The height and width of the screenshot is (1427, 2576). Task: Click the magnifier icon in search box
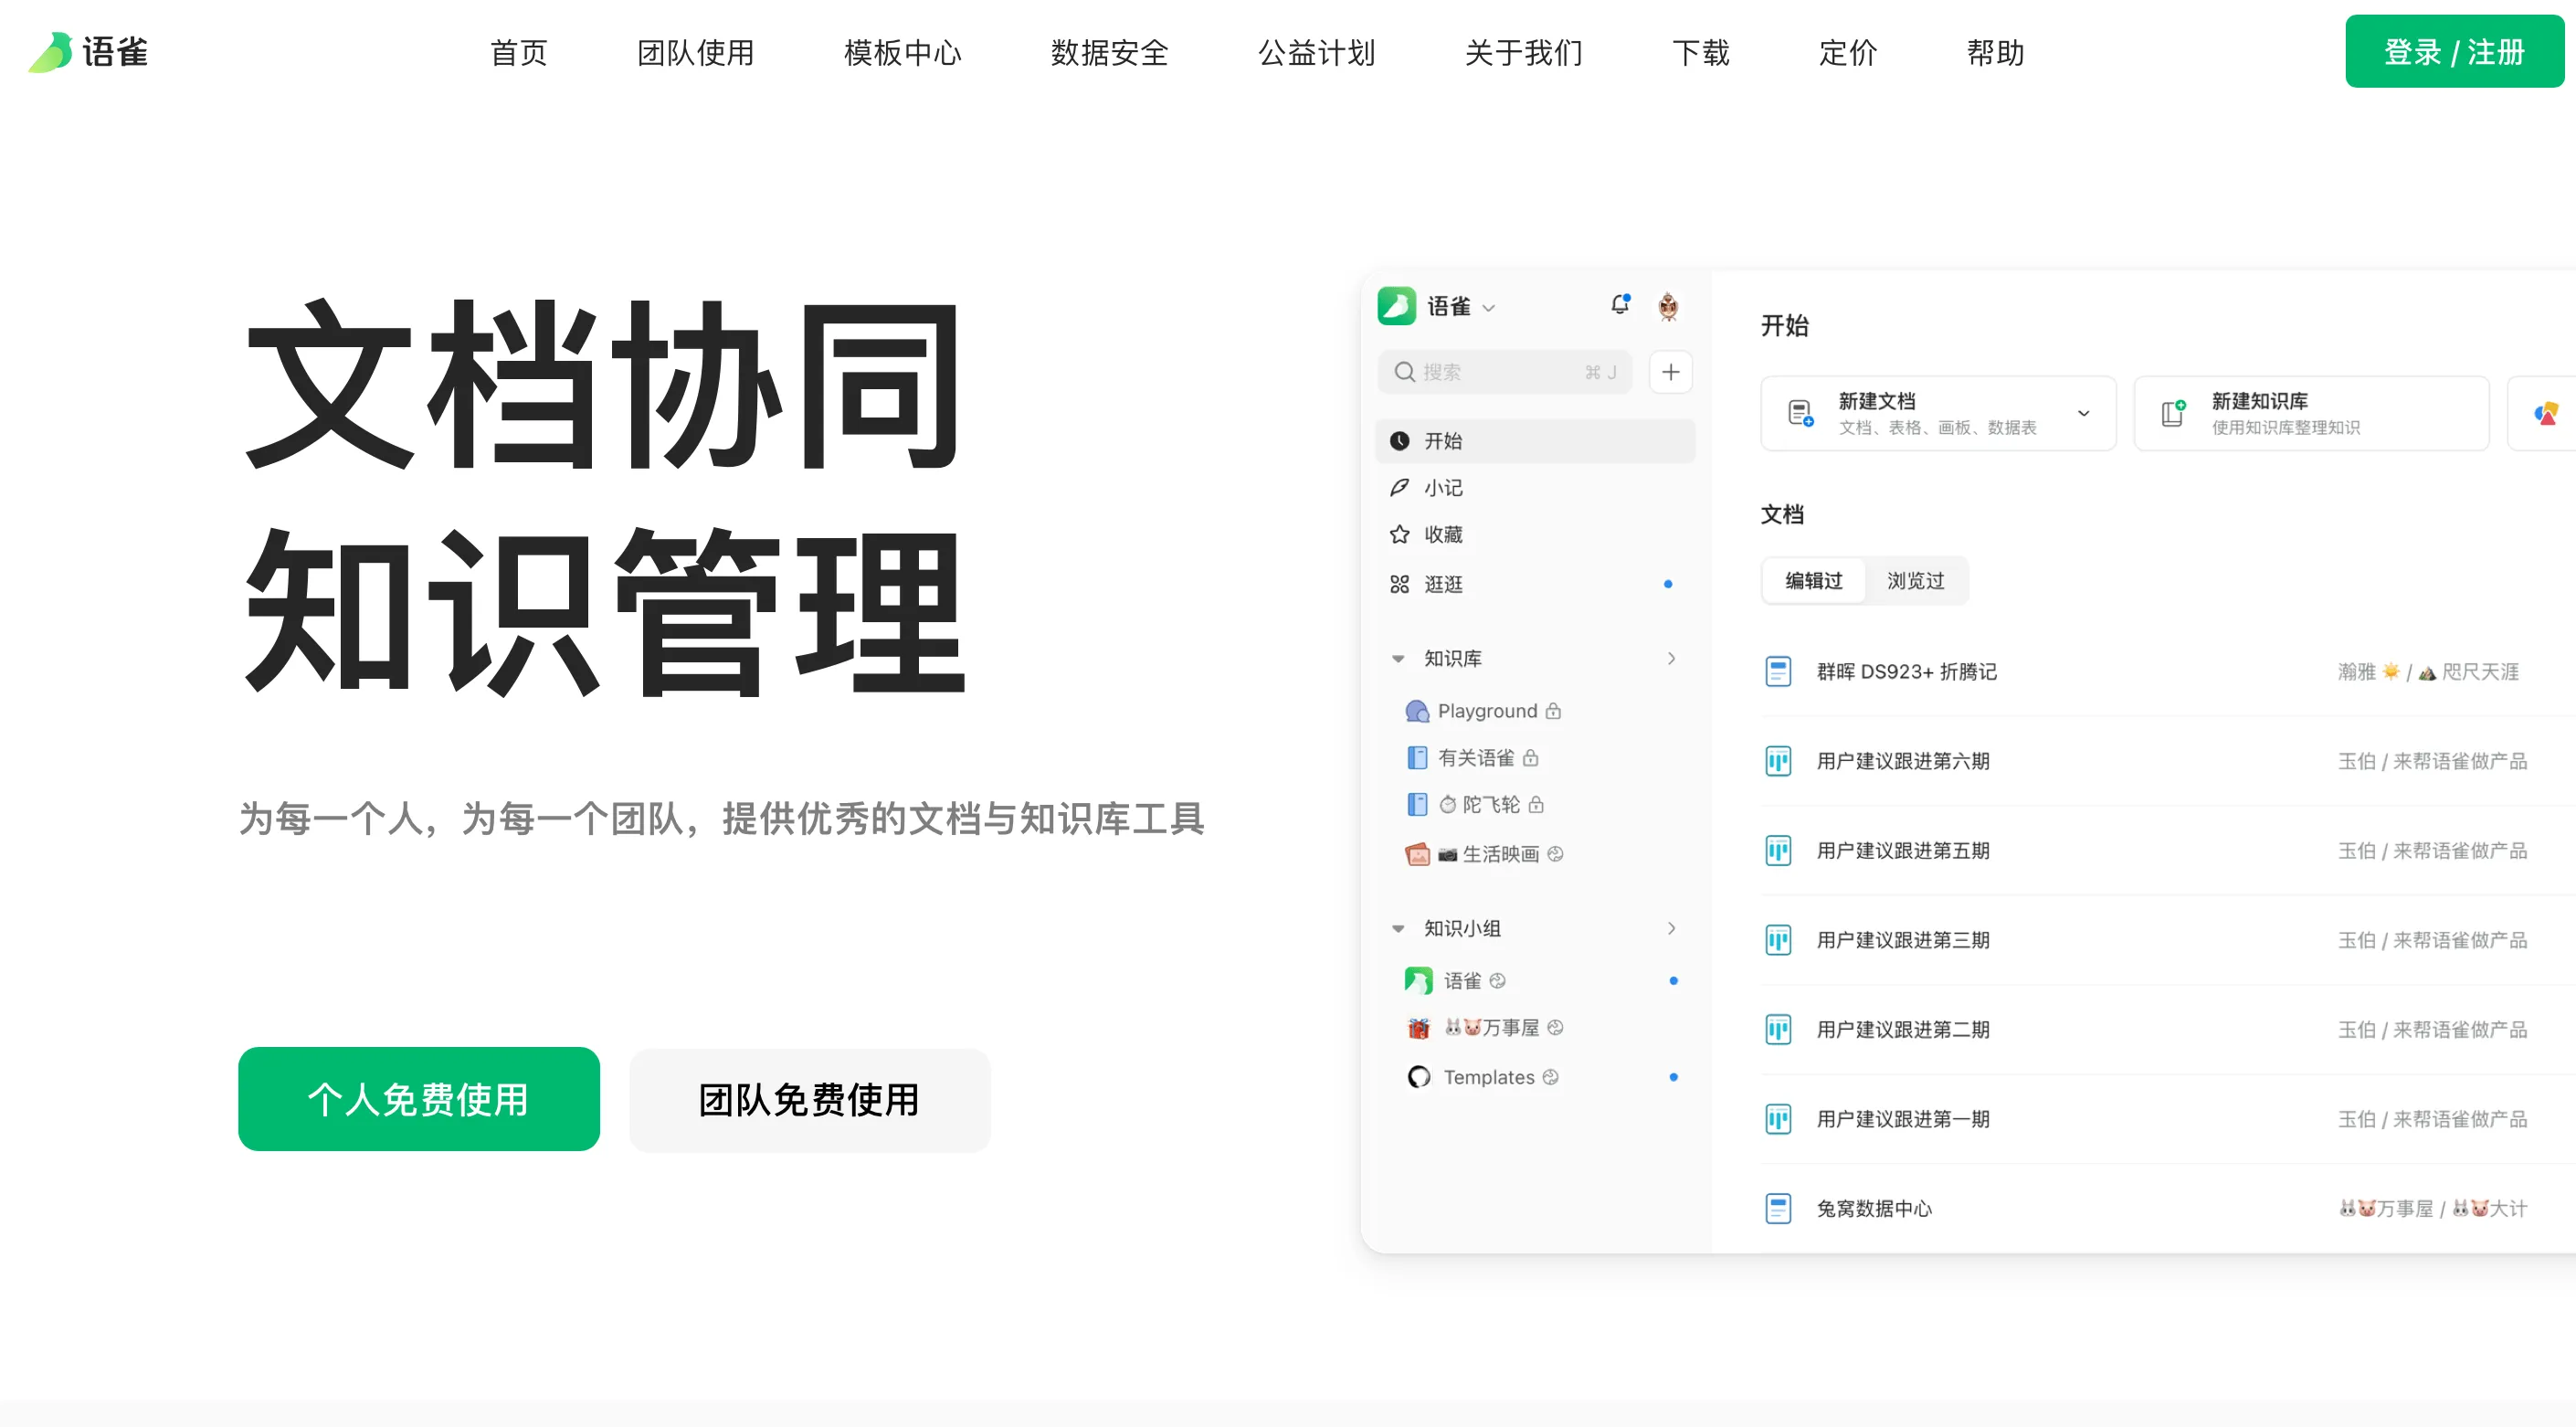click(x=1404, y=372)
